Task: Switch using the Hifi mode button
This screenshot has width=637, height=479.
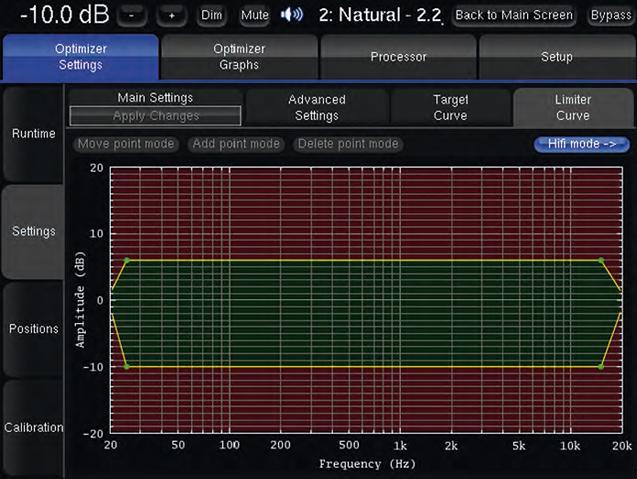Action: (x=581, y=144)
